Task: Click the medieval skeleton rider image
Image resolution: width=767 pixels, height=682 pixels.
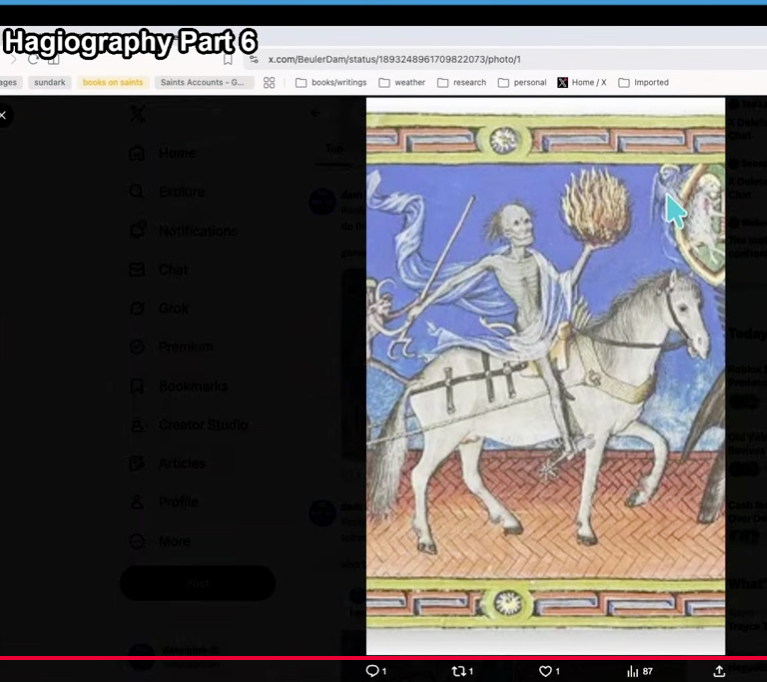Action: coord(545,376)
